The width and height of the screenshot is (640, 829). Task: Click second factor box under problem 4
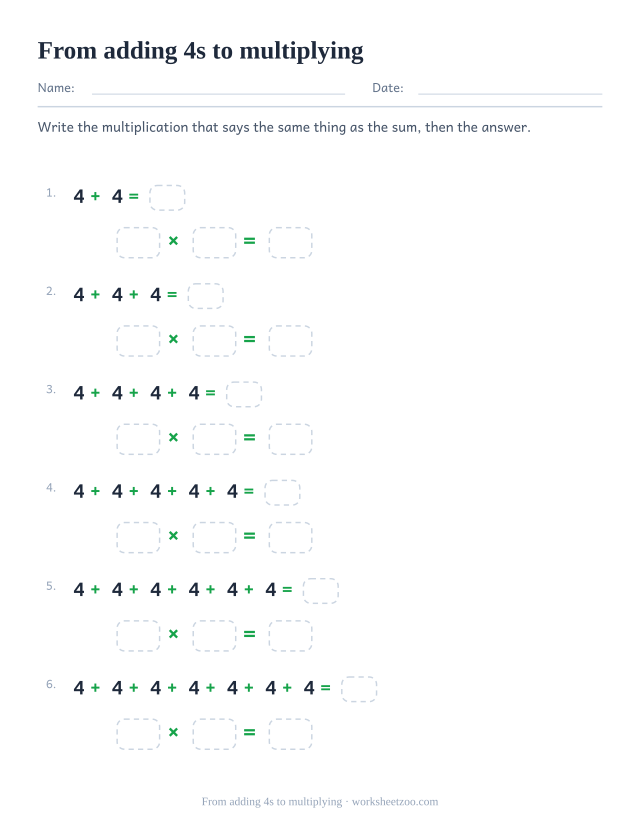point(215,538)
